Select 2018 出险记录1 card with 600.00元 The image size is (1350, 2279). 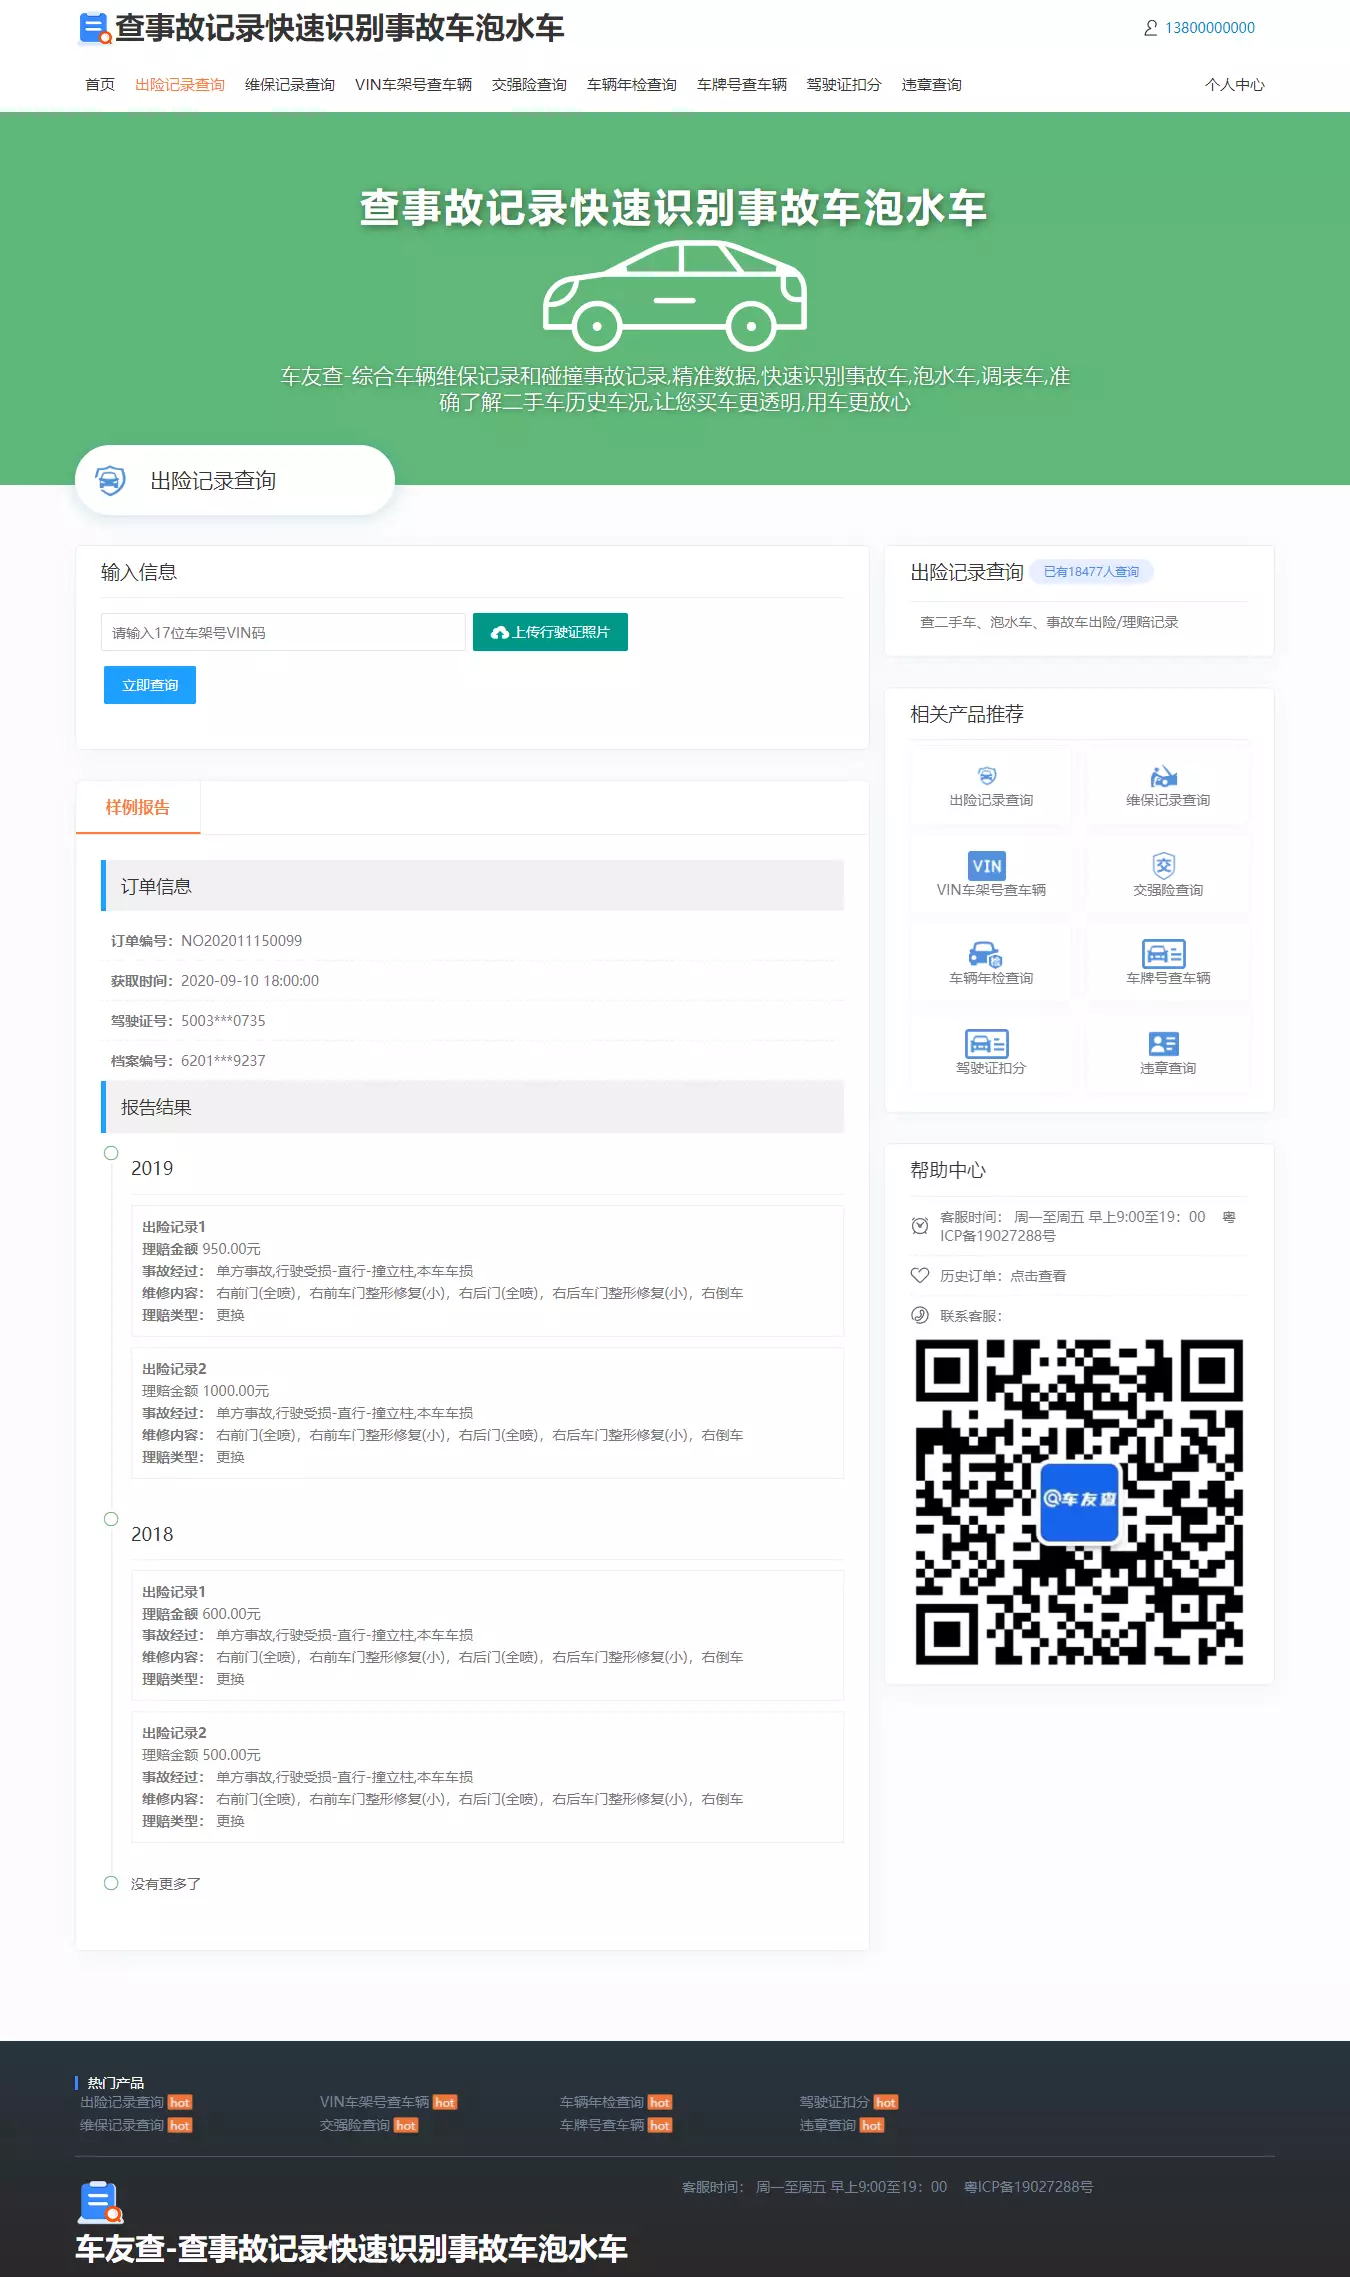(487, 1635)
